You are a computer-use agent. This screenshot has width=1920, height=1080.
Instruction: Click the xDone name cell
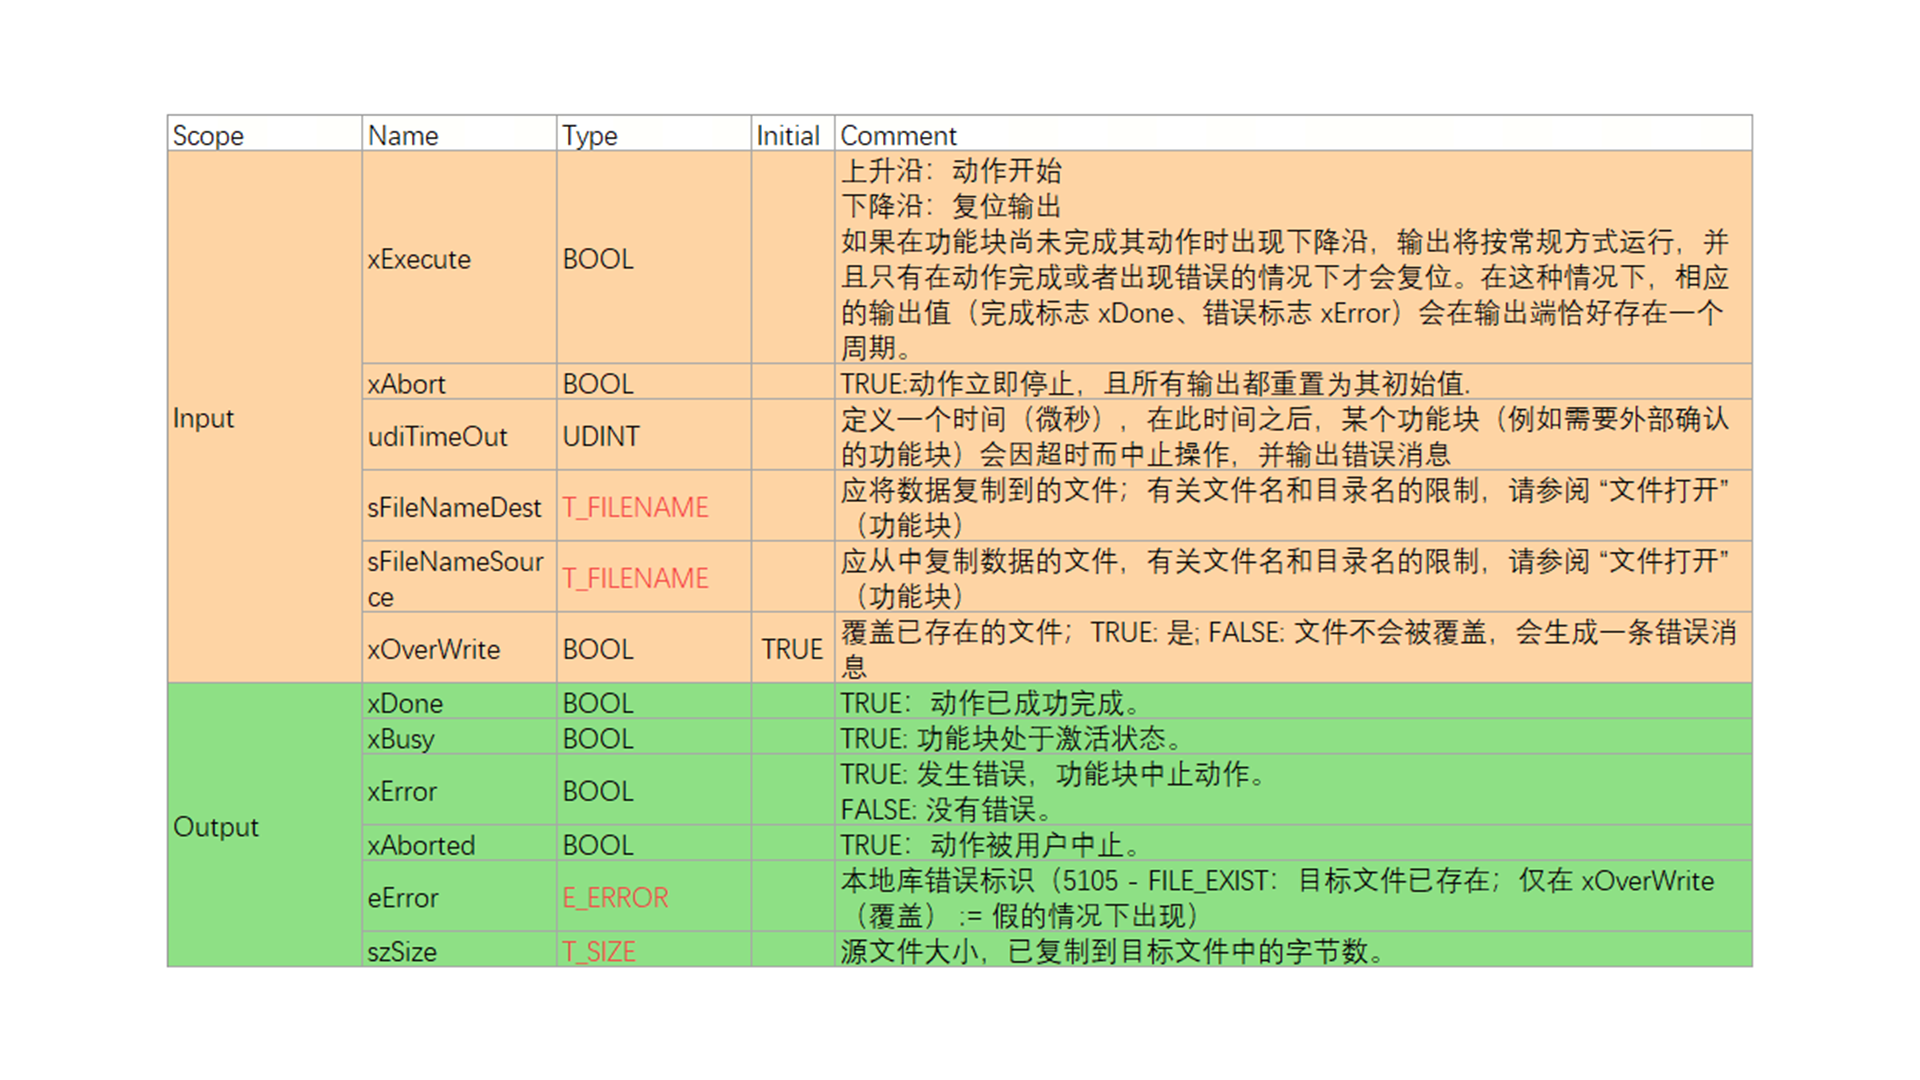click(x=405, y=703)
